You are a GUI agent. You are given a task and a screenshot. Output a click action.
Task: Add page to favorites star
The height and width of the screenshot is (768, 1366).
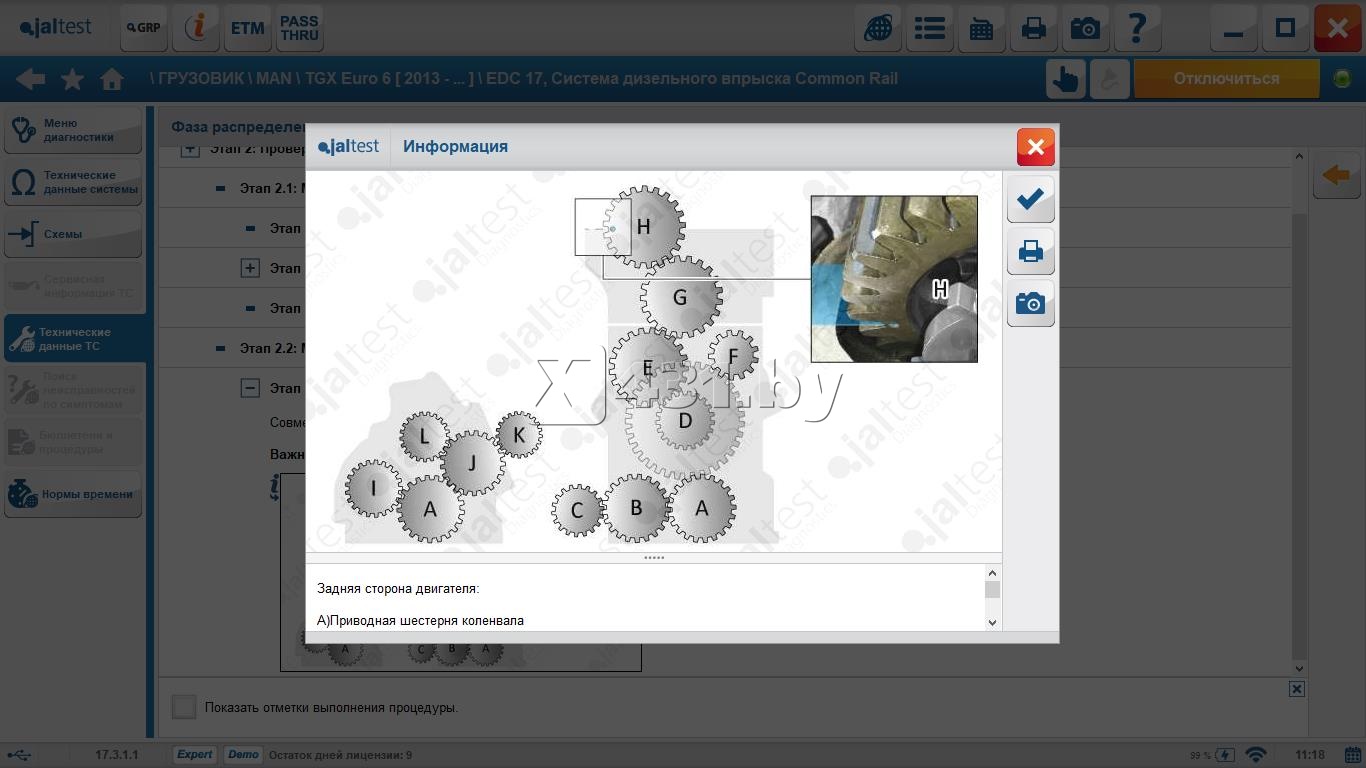[72, 79]
